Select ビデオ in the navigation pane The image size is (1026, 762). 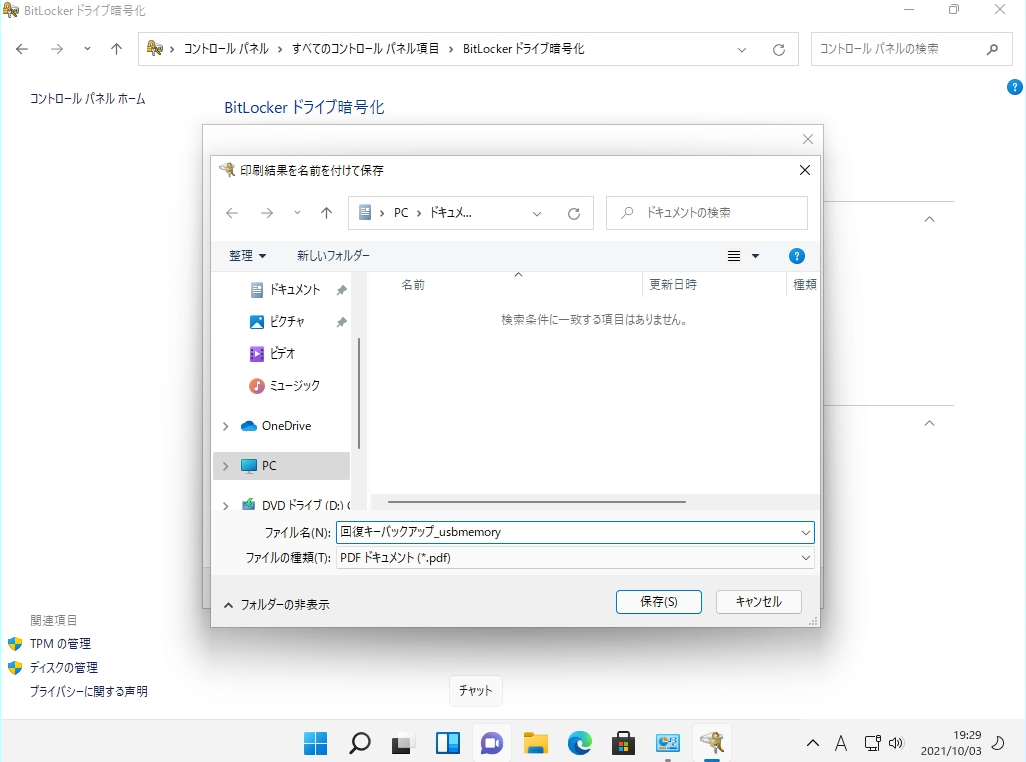(x=282, y=354)
